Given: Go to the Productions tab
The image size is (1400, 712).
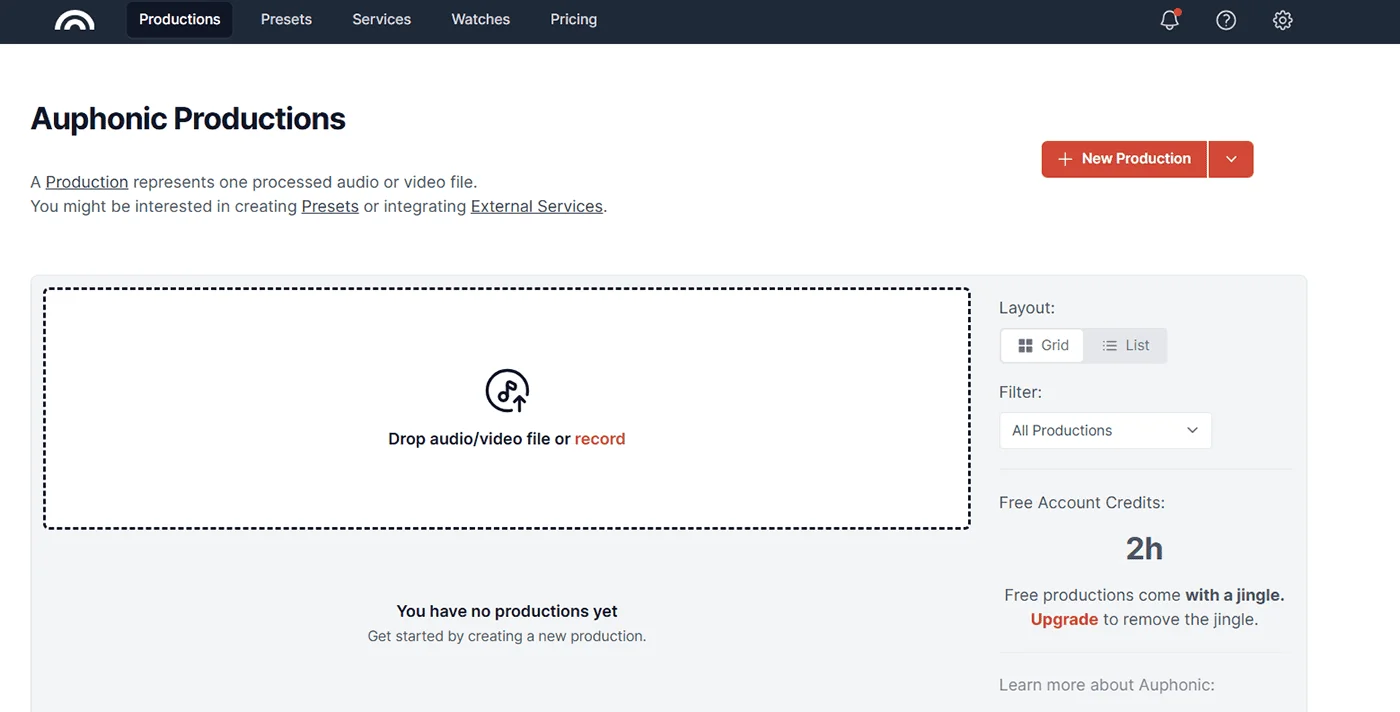Looking at the screenshot, I should point(180,19).
